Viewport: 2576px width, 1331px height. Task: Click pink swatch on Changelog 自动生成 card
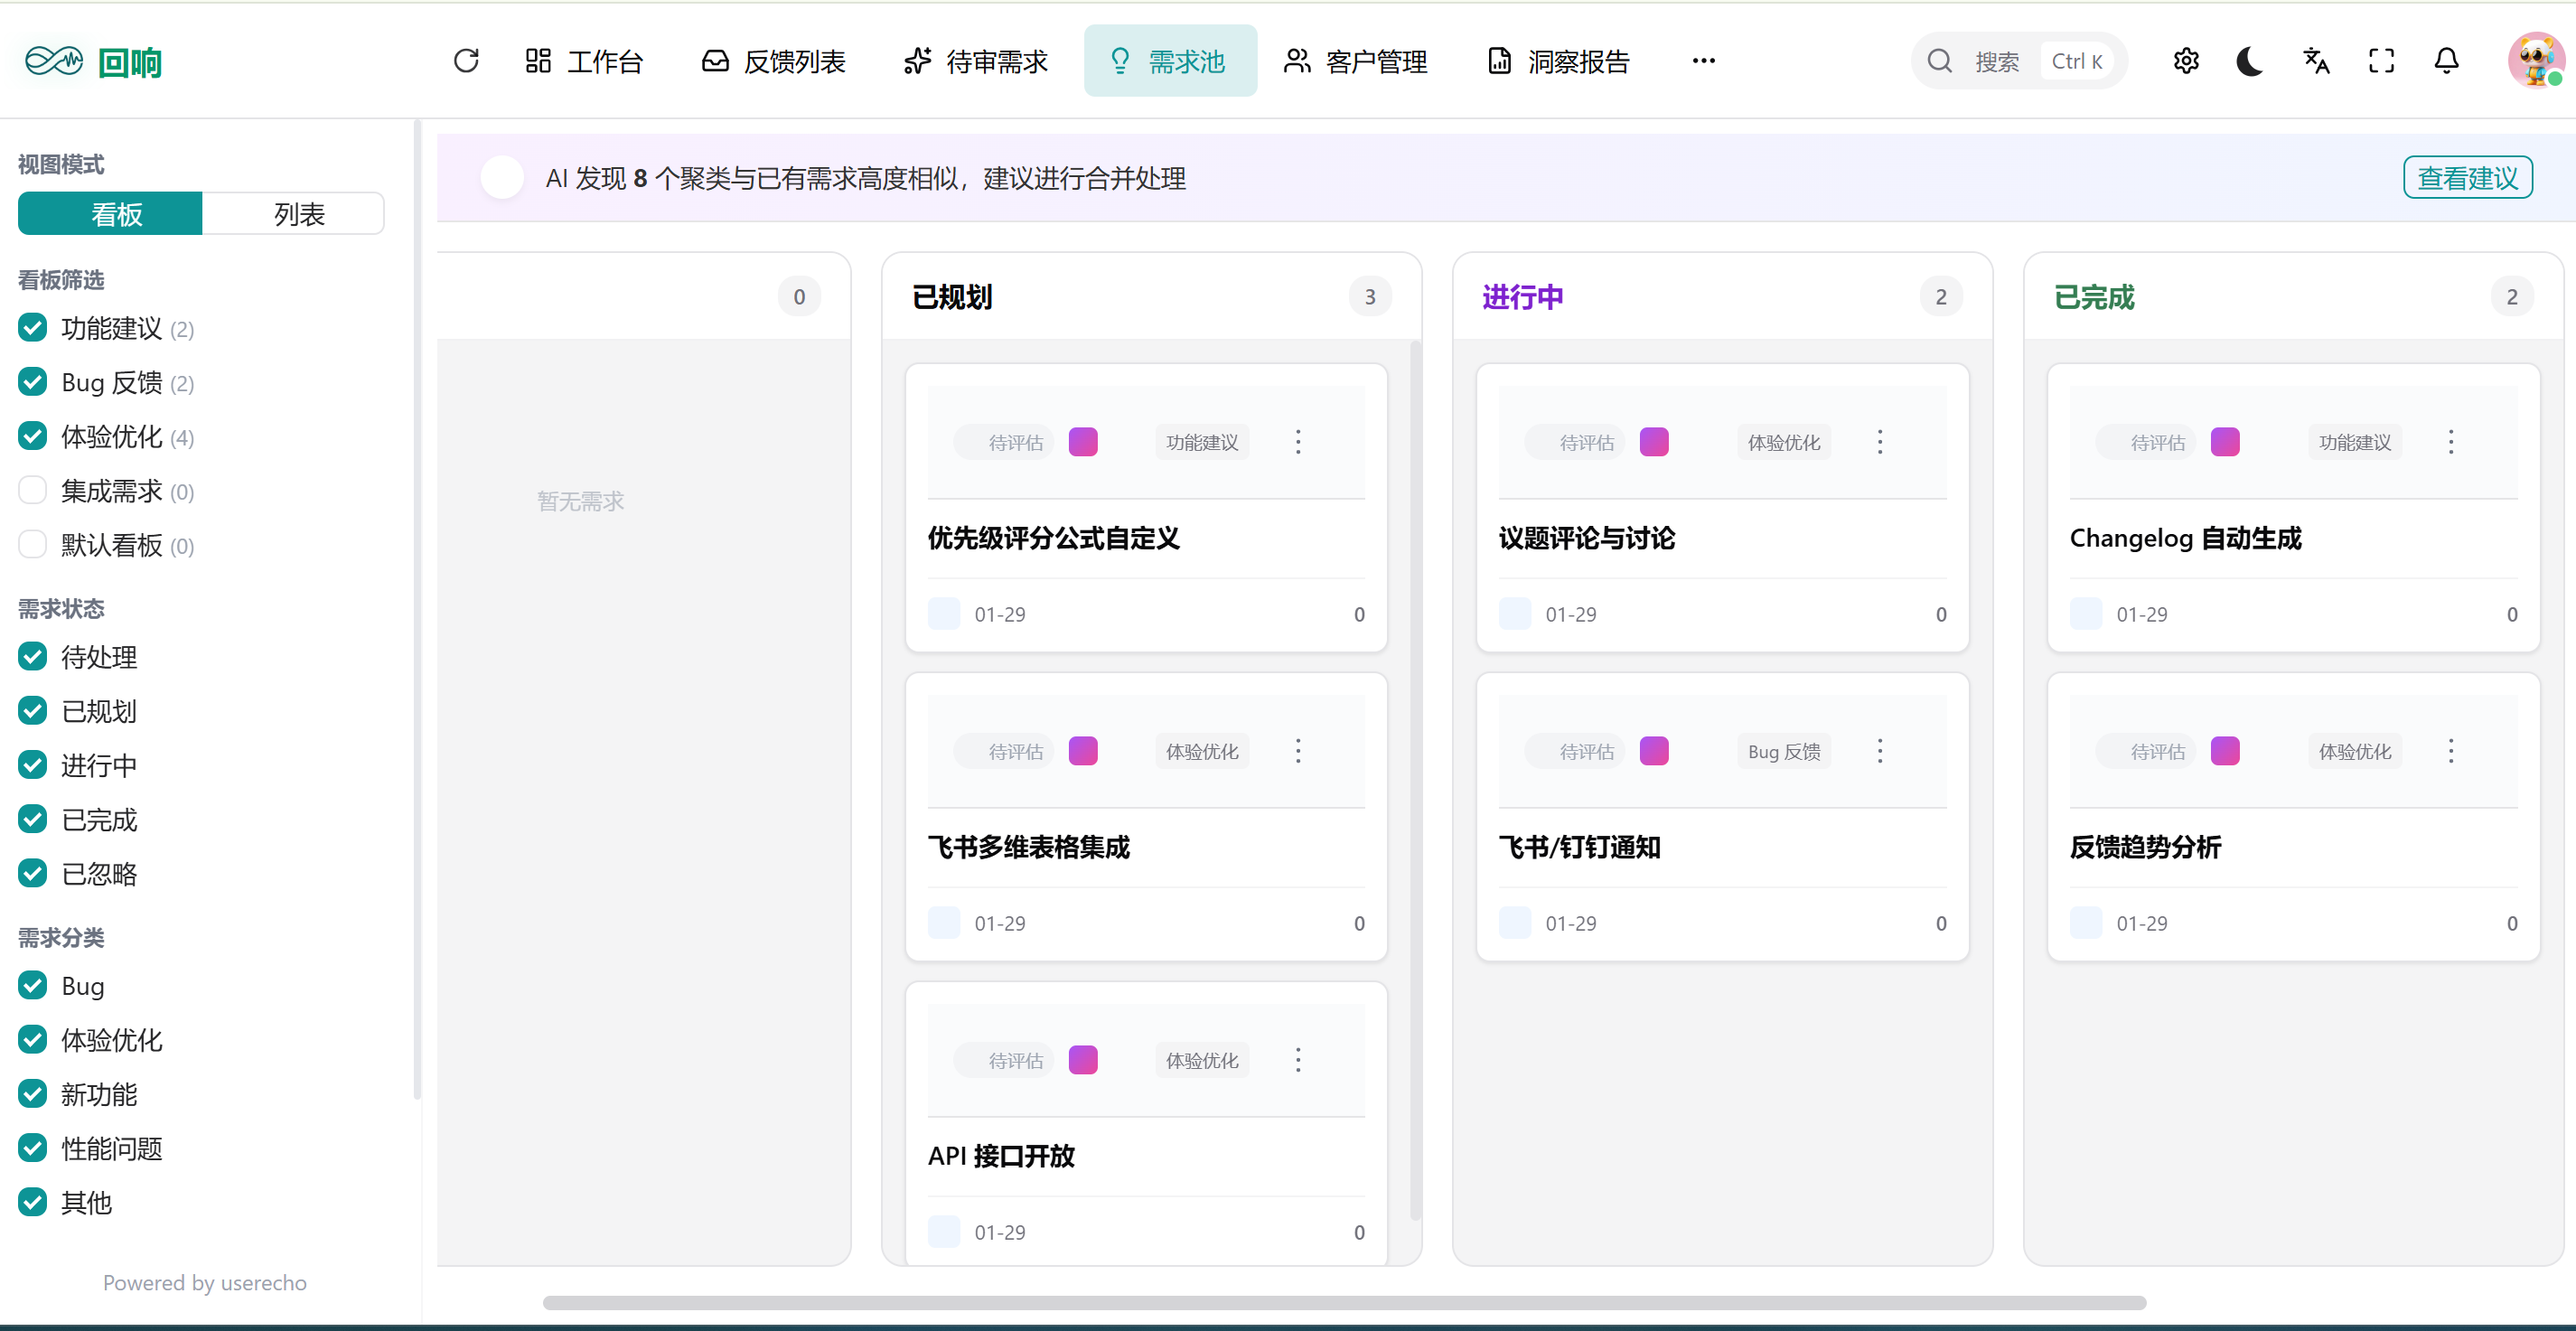coord(2224,442)
